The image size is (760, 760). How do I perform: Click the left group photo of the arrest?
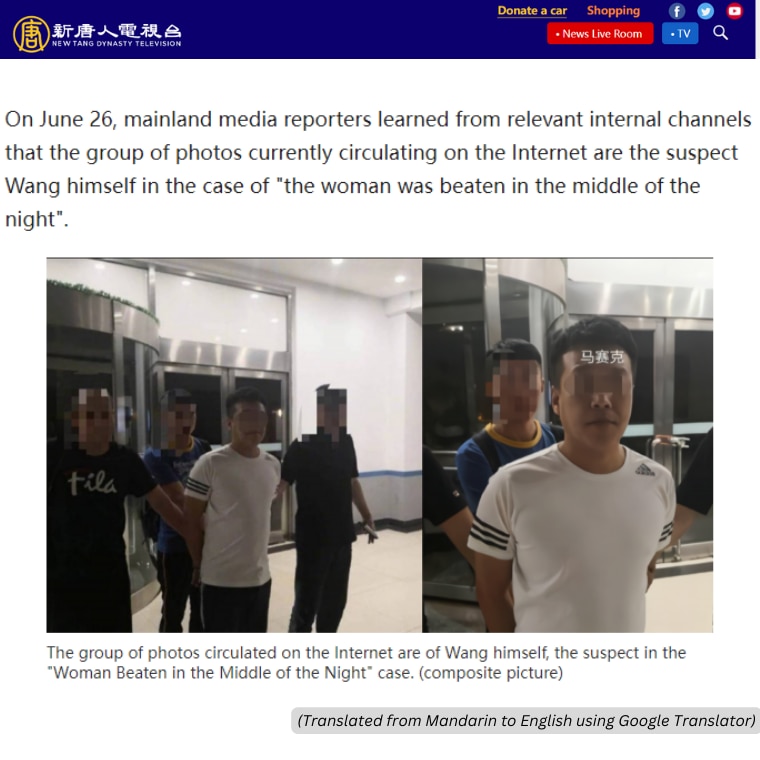pyautogui.click(x=234, y=445)
